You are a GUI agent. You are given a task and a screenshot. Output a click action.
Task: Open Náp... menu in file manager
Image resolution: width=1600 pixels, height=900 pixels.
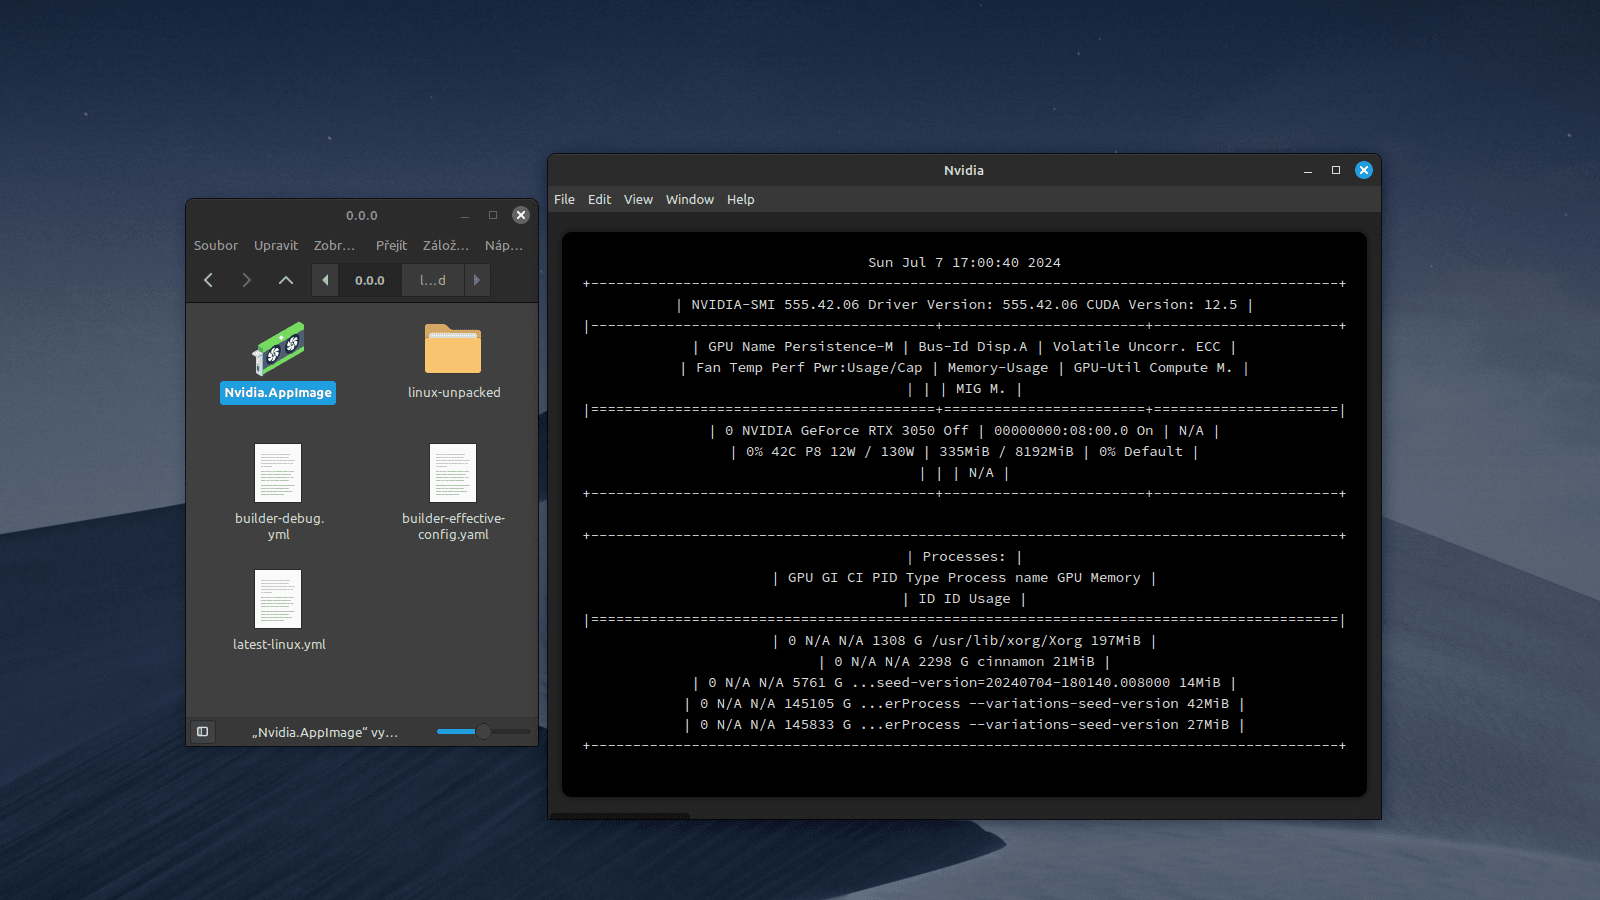click(504, 245)
